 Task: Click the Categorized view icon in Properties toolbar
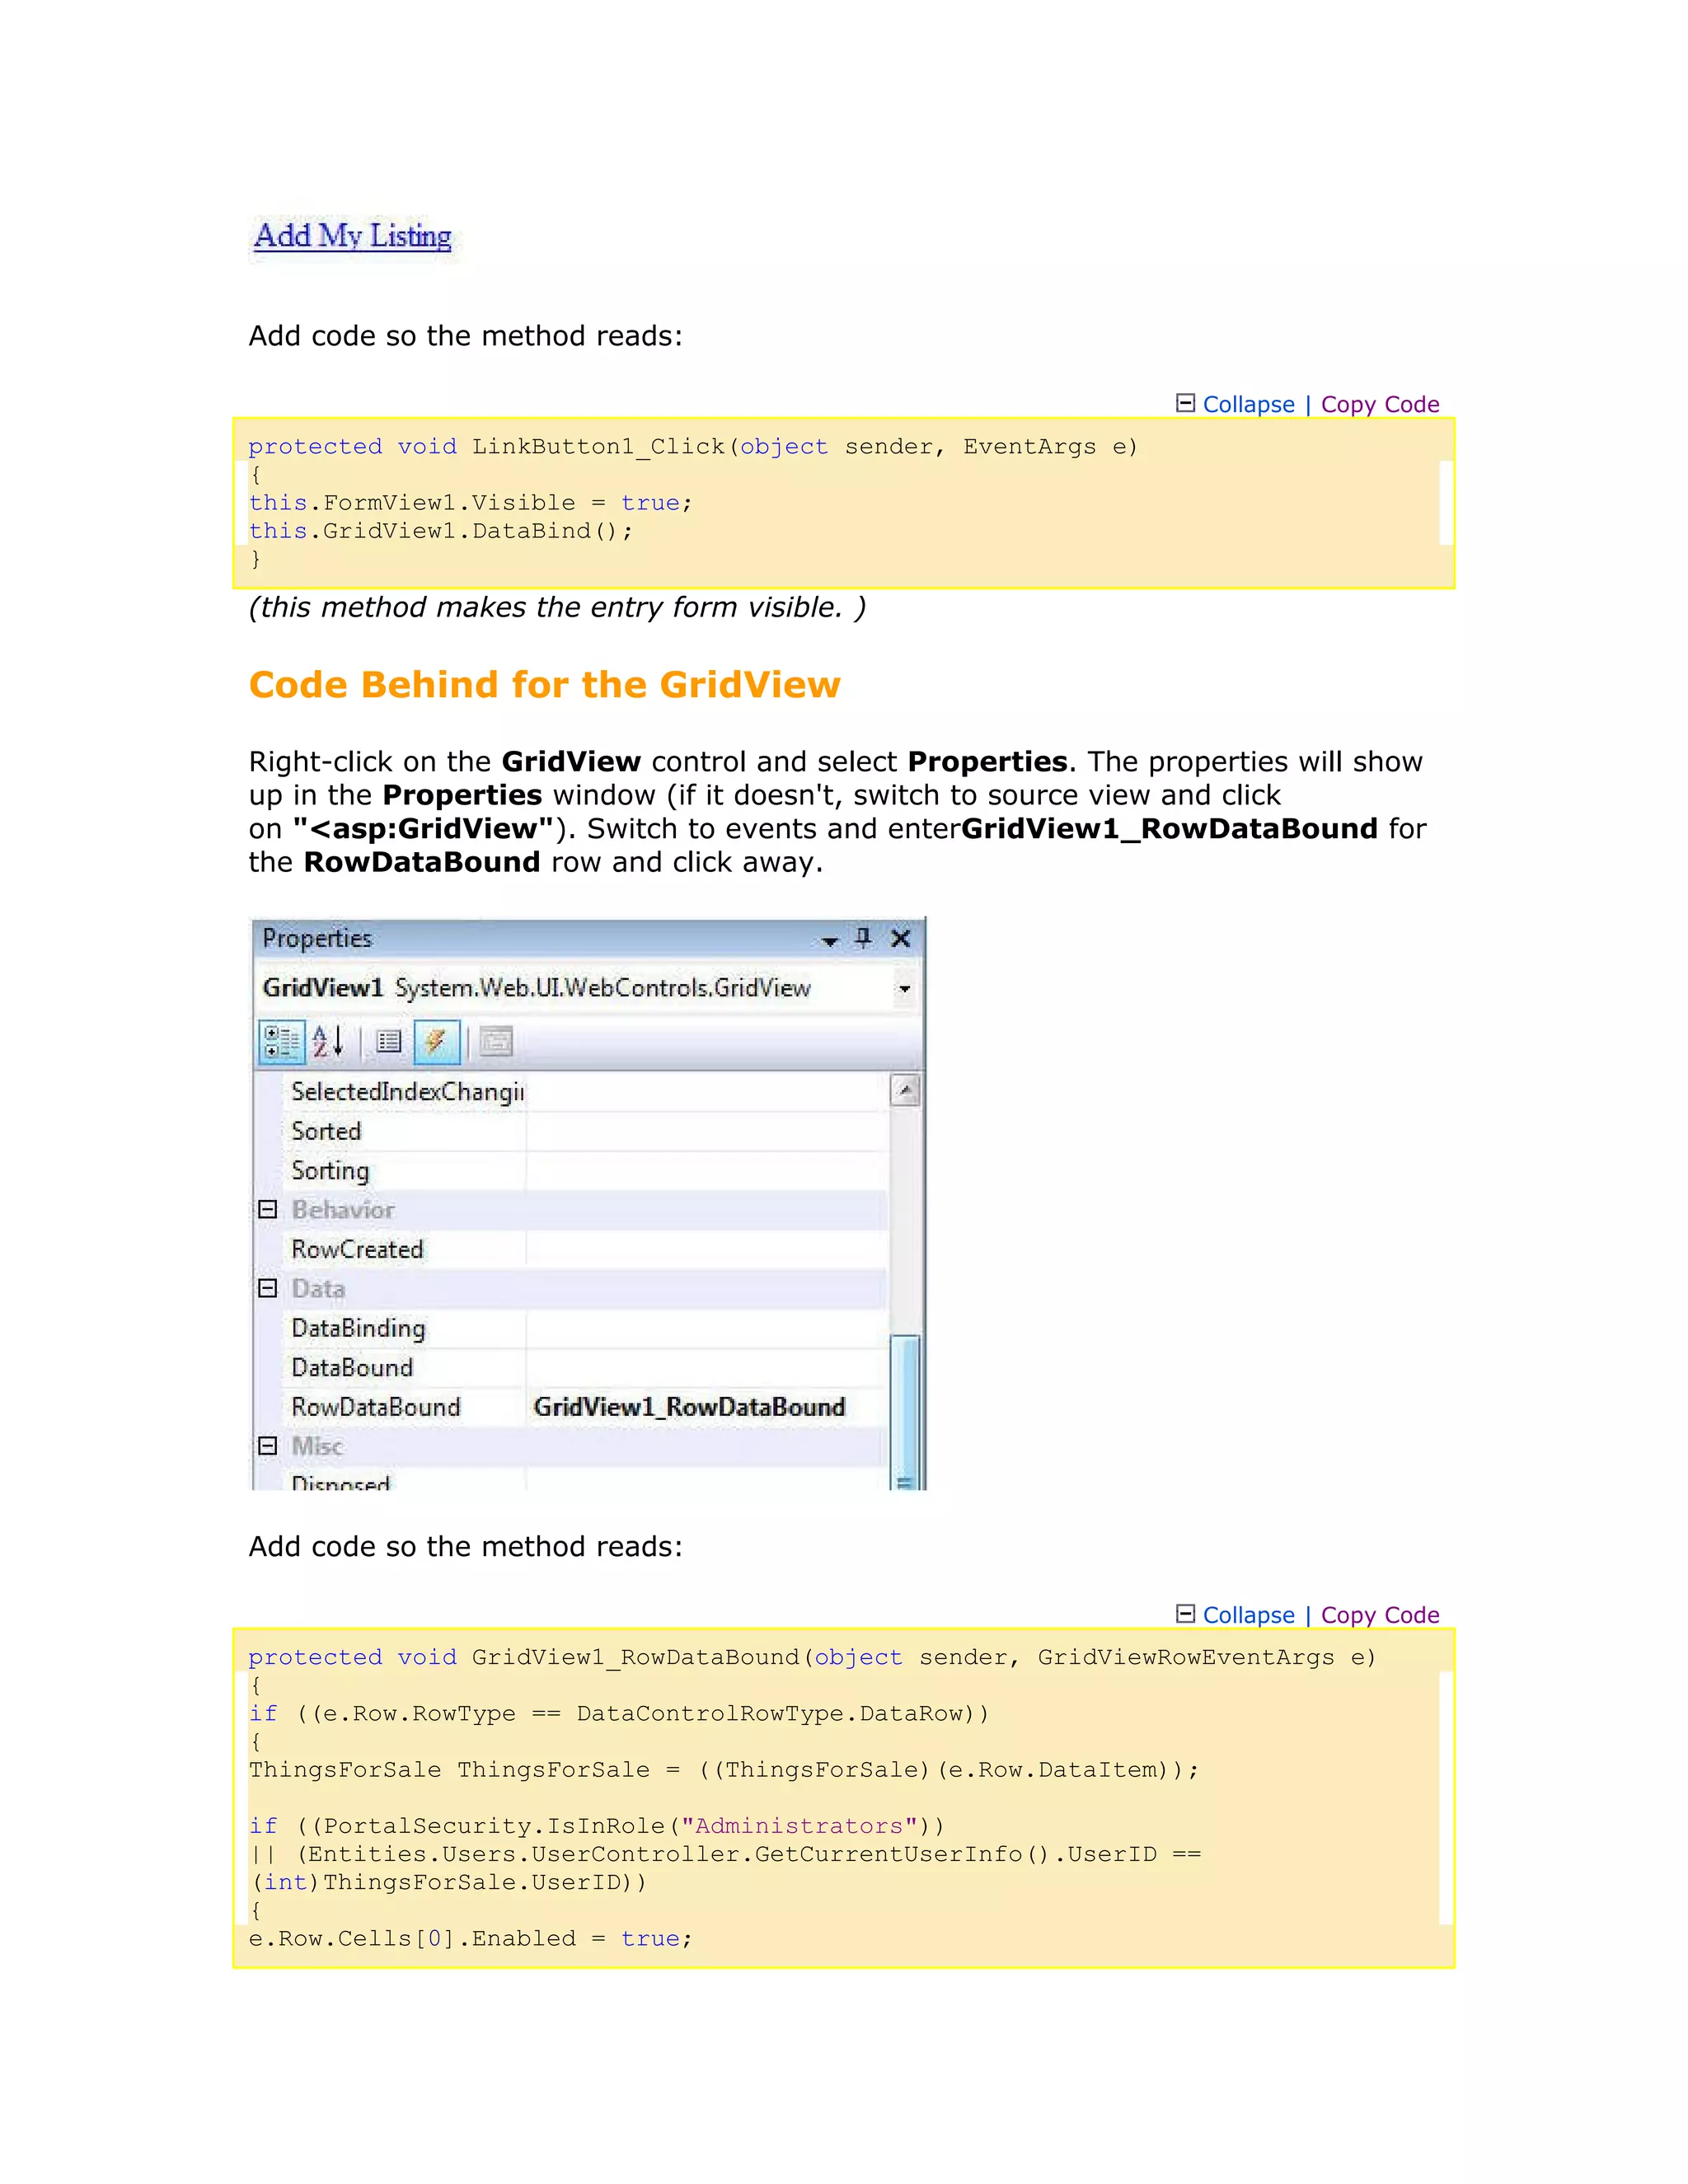(x=281, y=1042)
